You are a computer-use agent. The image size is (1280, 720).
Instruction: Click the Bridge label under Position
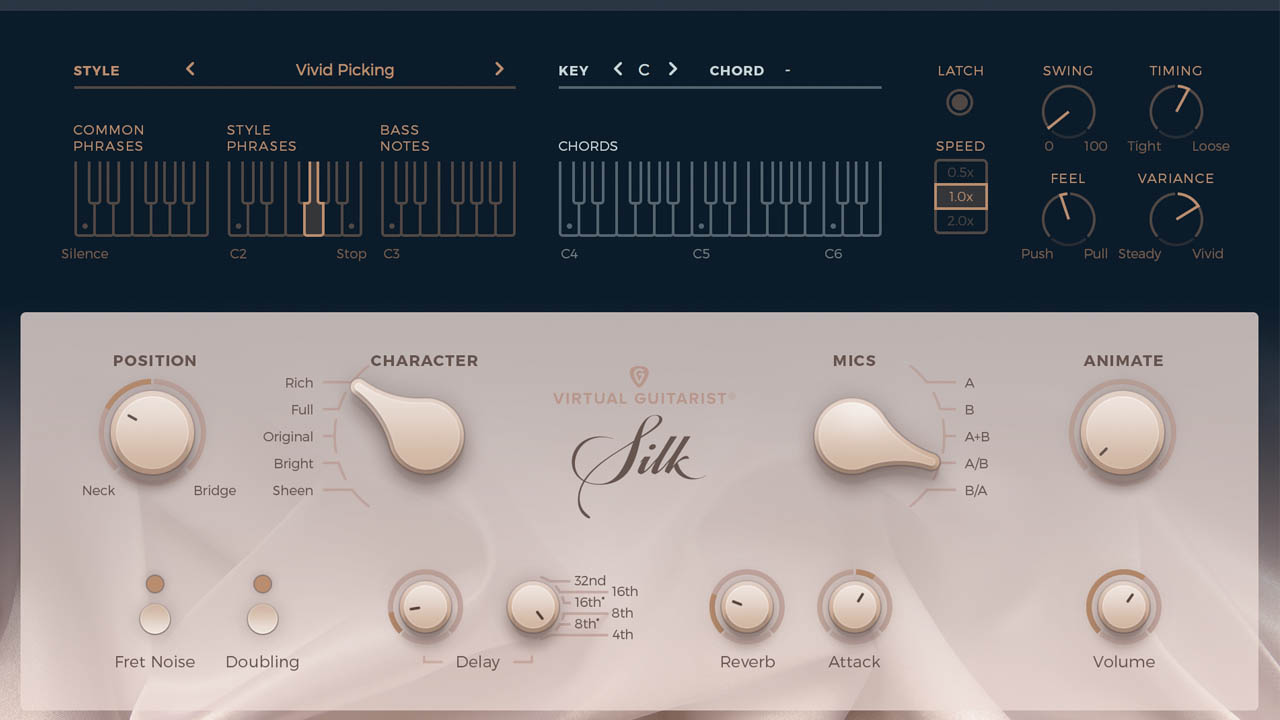click(215, 491)
